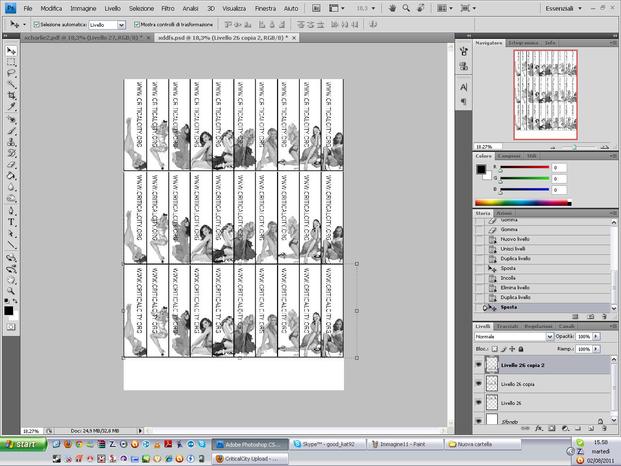Create a new layer icon in Livelli panel
This screenshot has width=621, height=466.
point(591,428)
